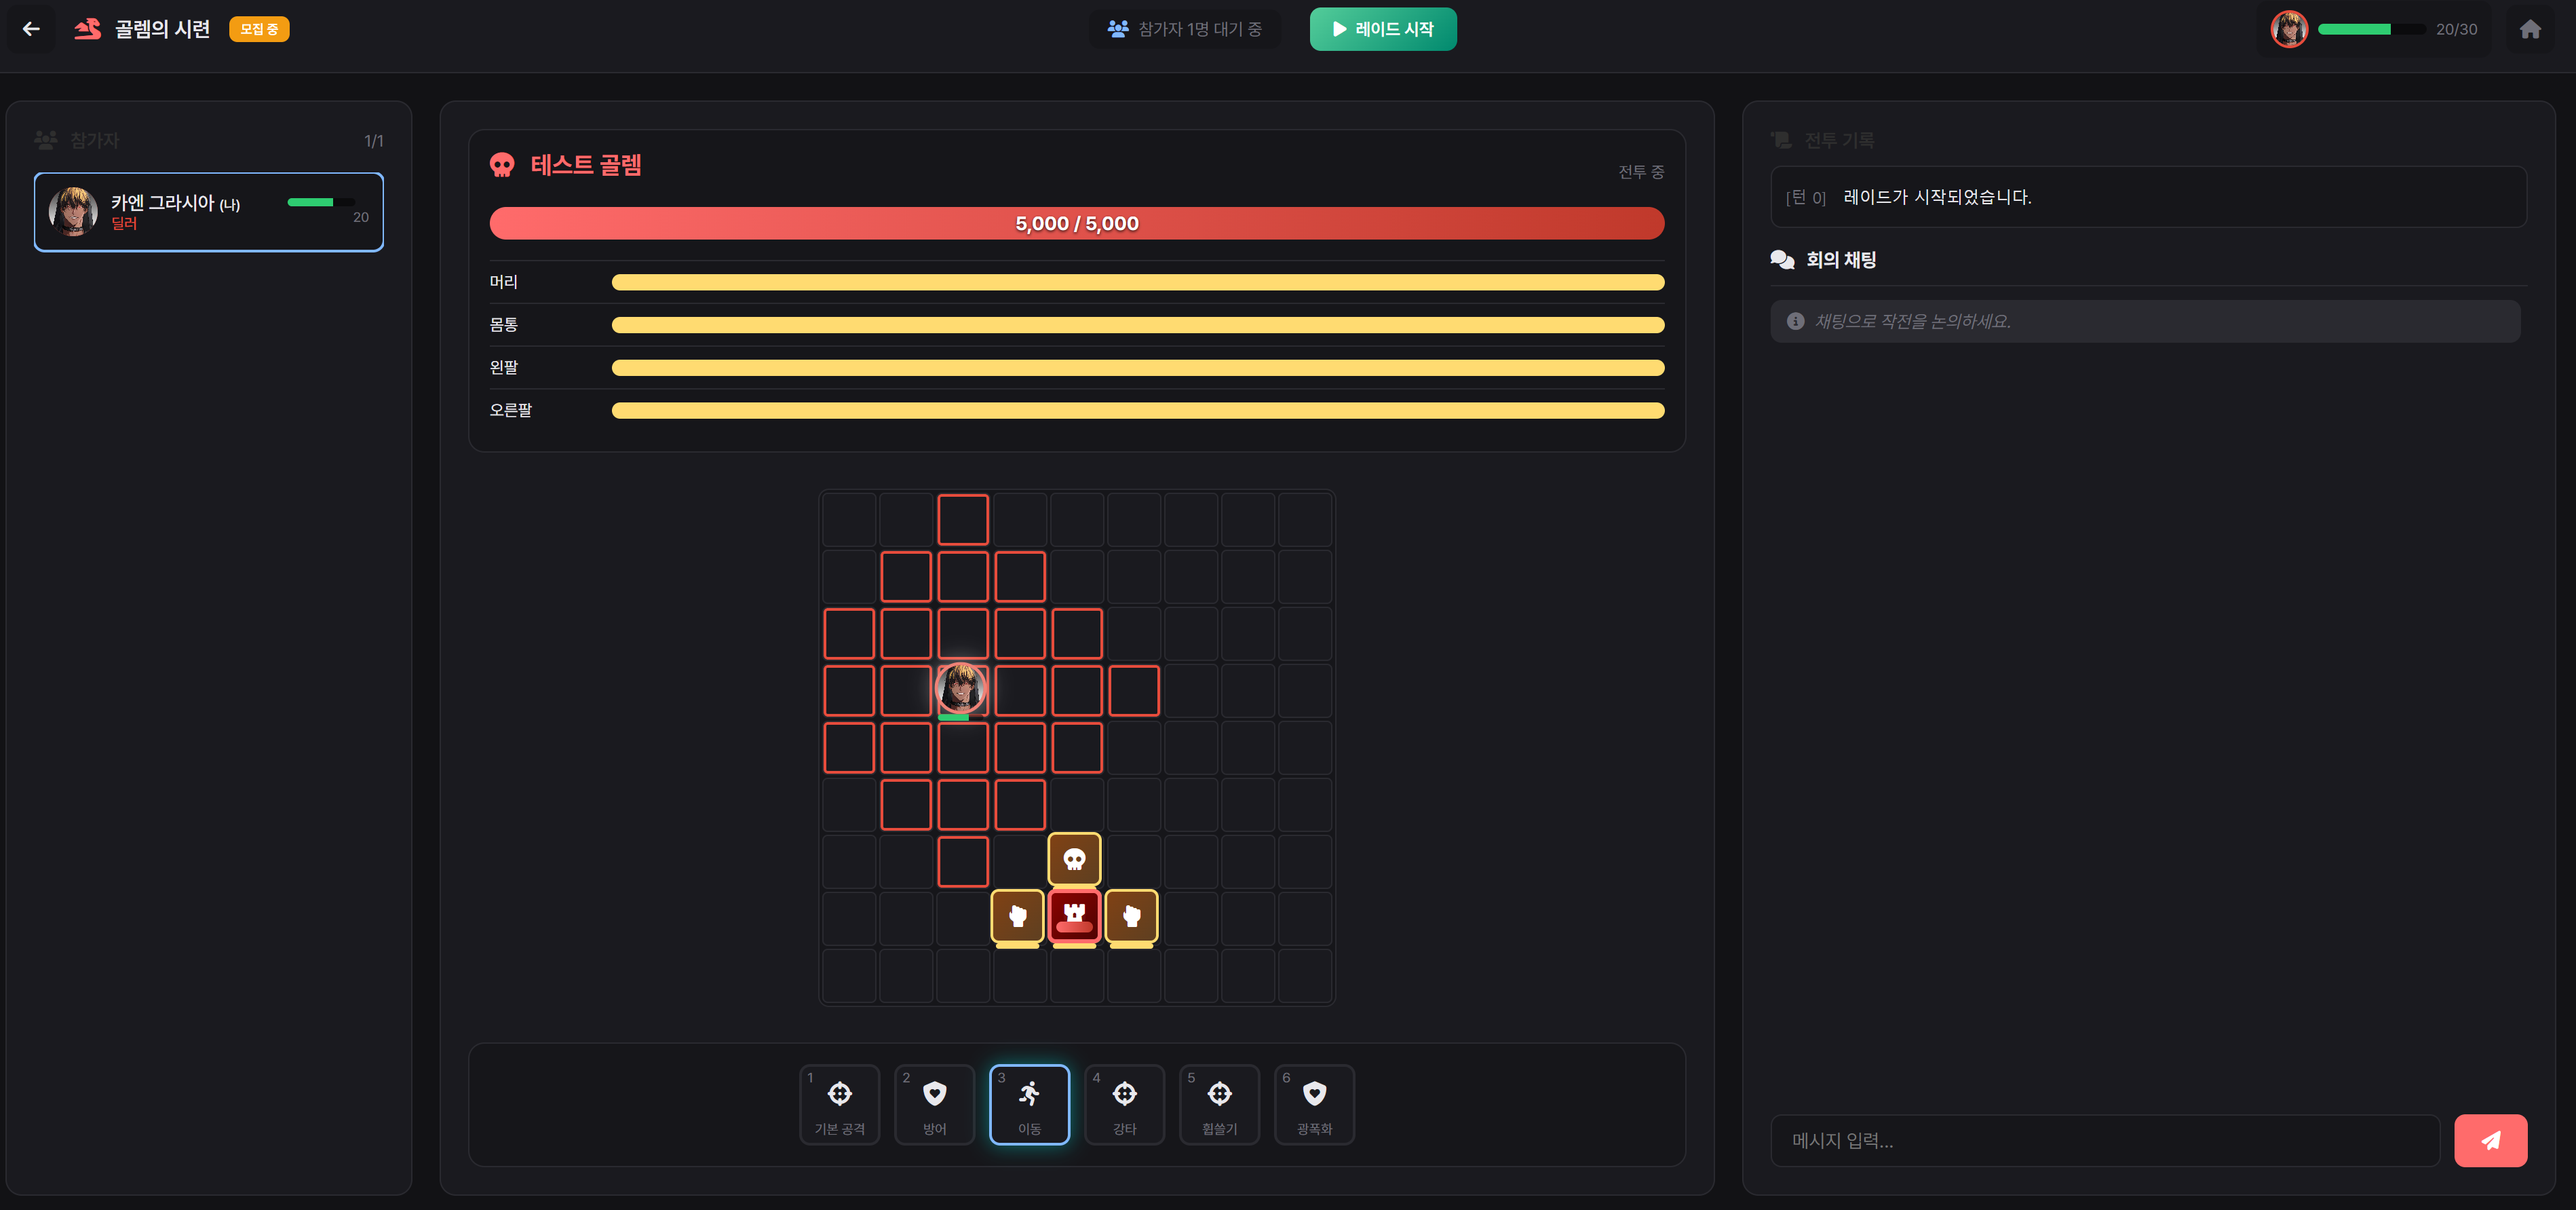This screenshot has width=2576, height=1210.
Task: Select the 강타 skill button
Action: (1124, 1104)
